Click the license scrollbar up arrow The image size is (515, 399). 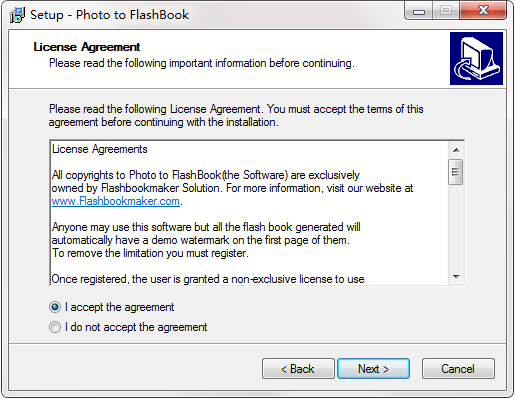[x=456, y=150]
